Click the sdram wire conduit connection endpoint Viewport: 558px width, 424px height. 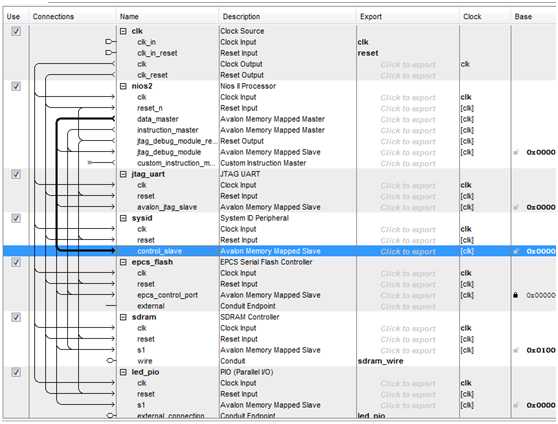[x=110, y=361]
